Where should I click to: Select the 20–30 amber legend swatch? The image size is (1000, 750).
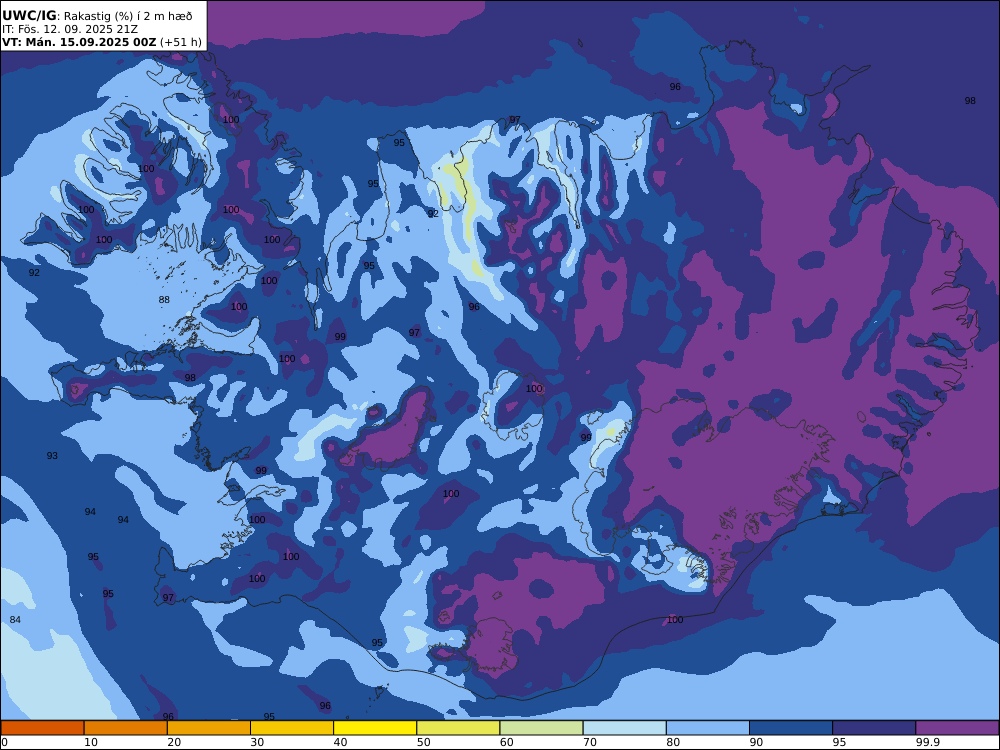coord(209,728)
